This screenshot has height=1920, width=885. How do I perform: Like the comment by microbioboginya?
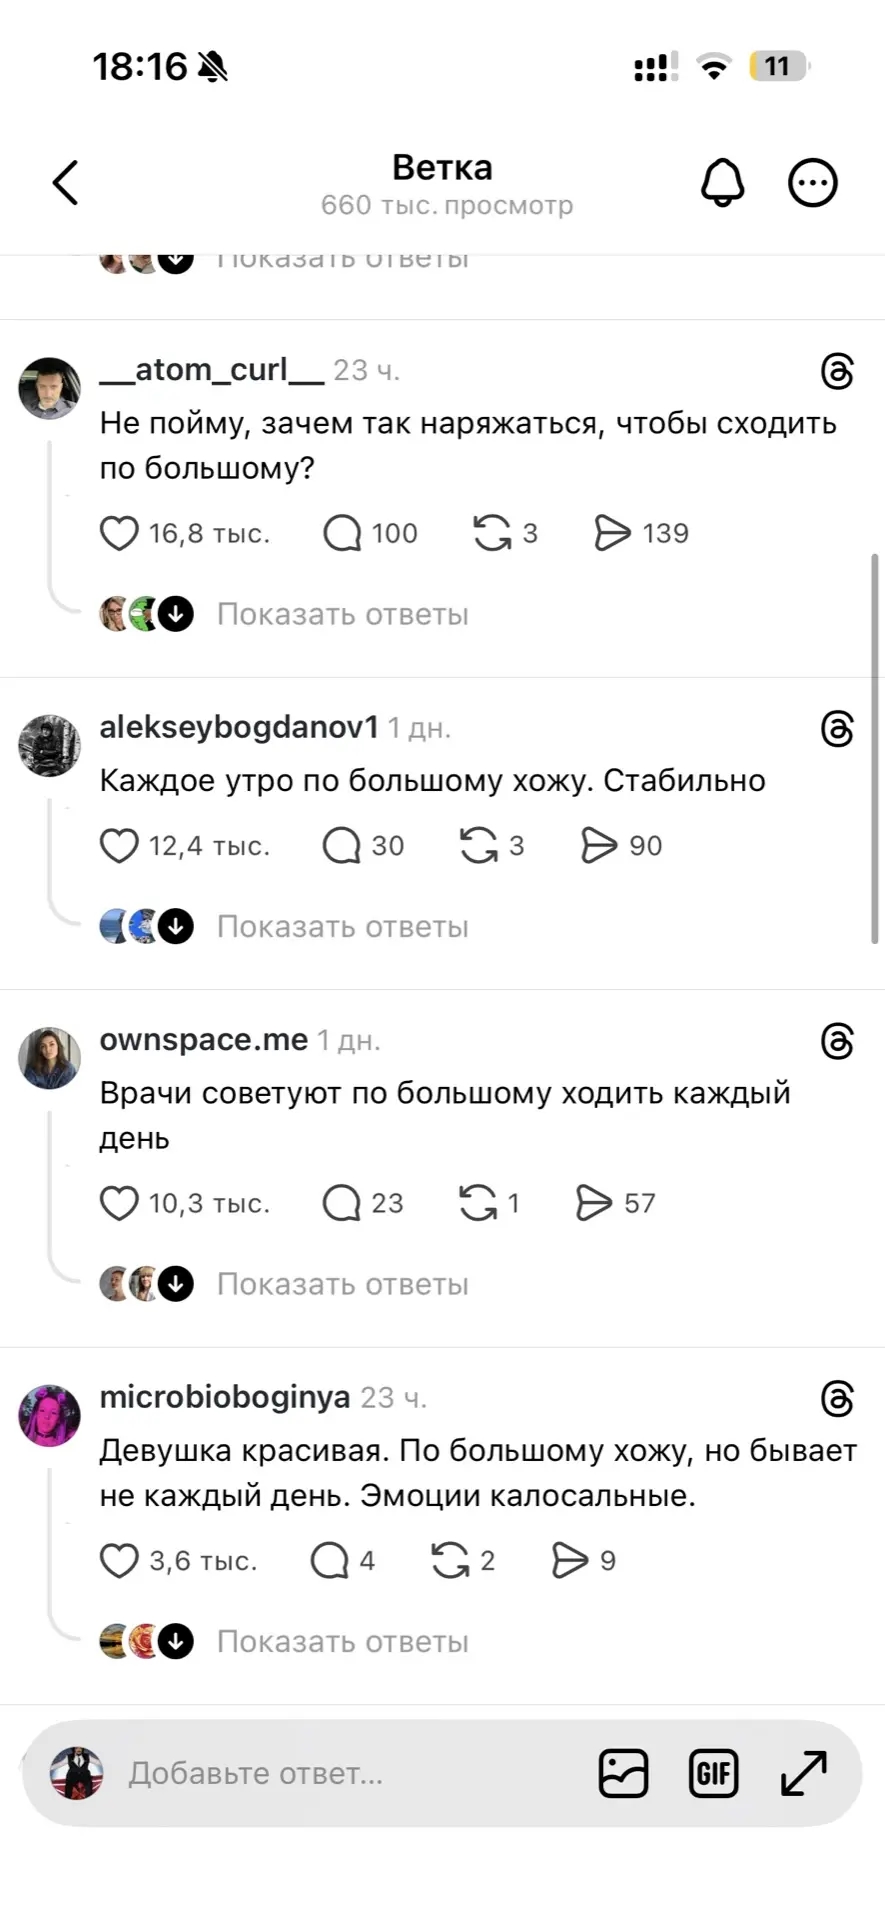119,1561
